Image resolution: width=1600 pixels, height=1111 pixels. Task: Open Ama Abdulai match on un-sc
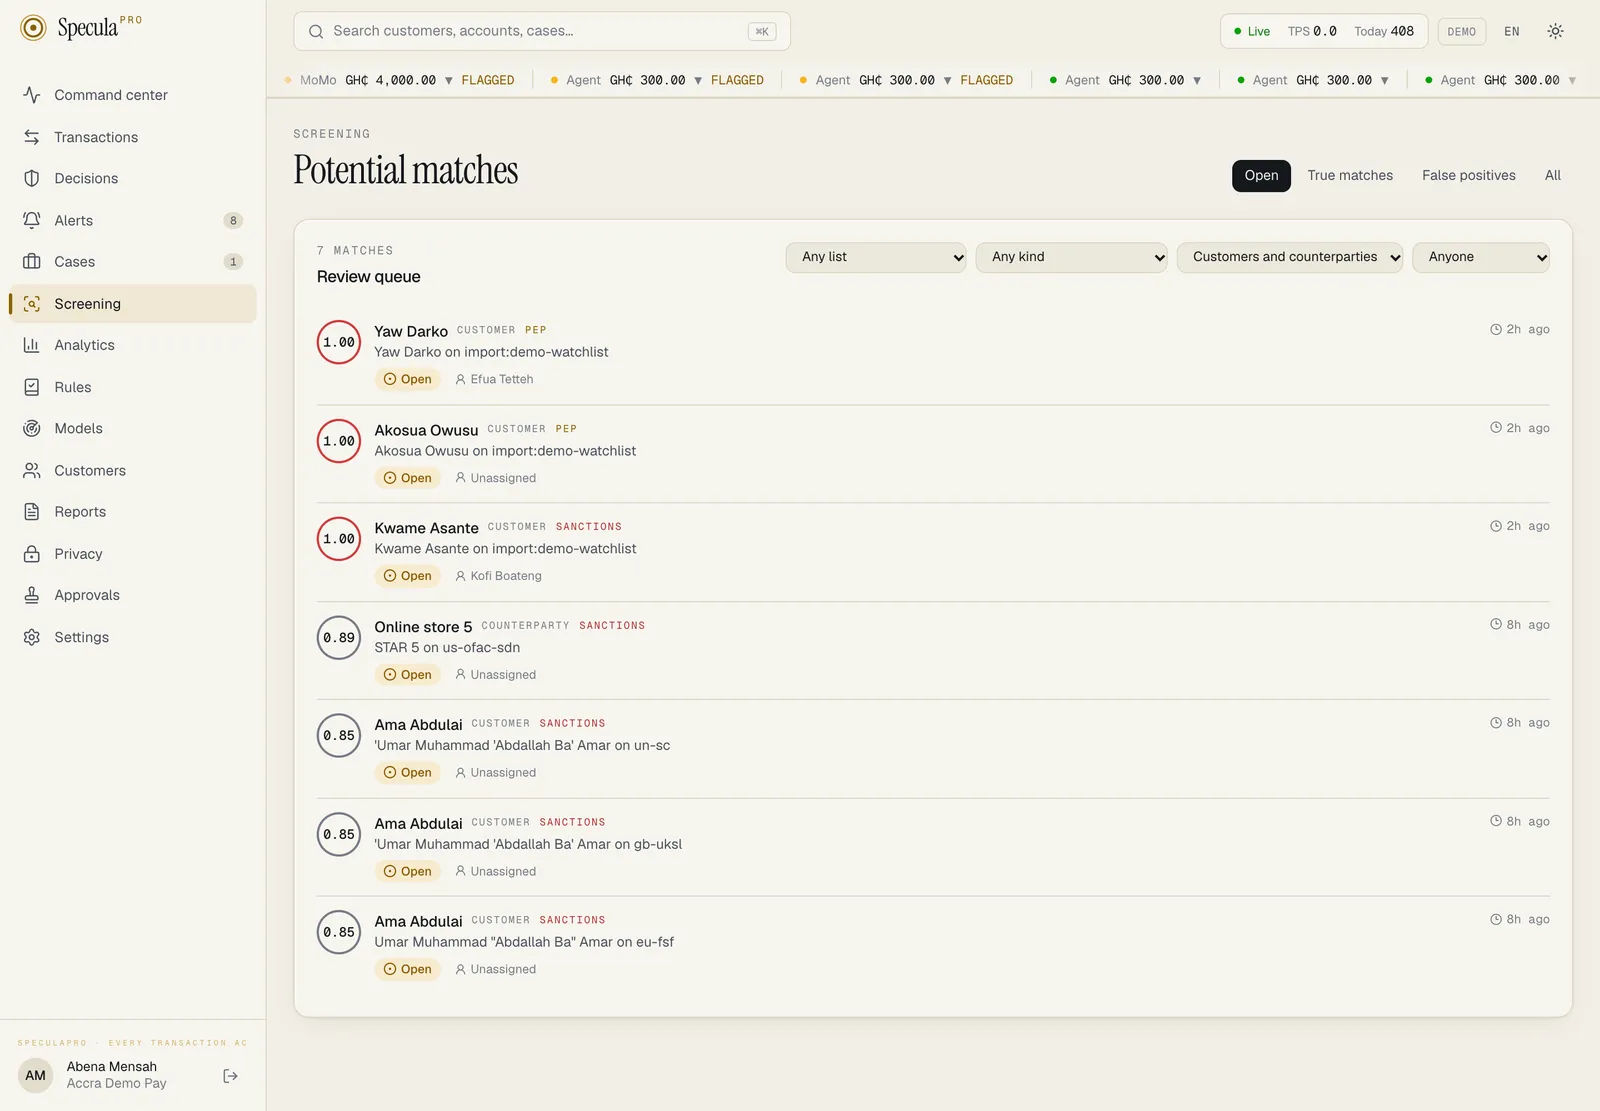click(933, 748)
